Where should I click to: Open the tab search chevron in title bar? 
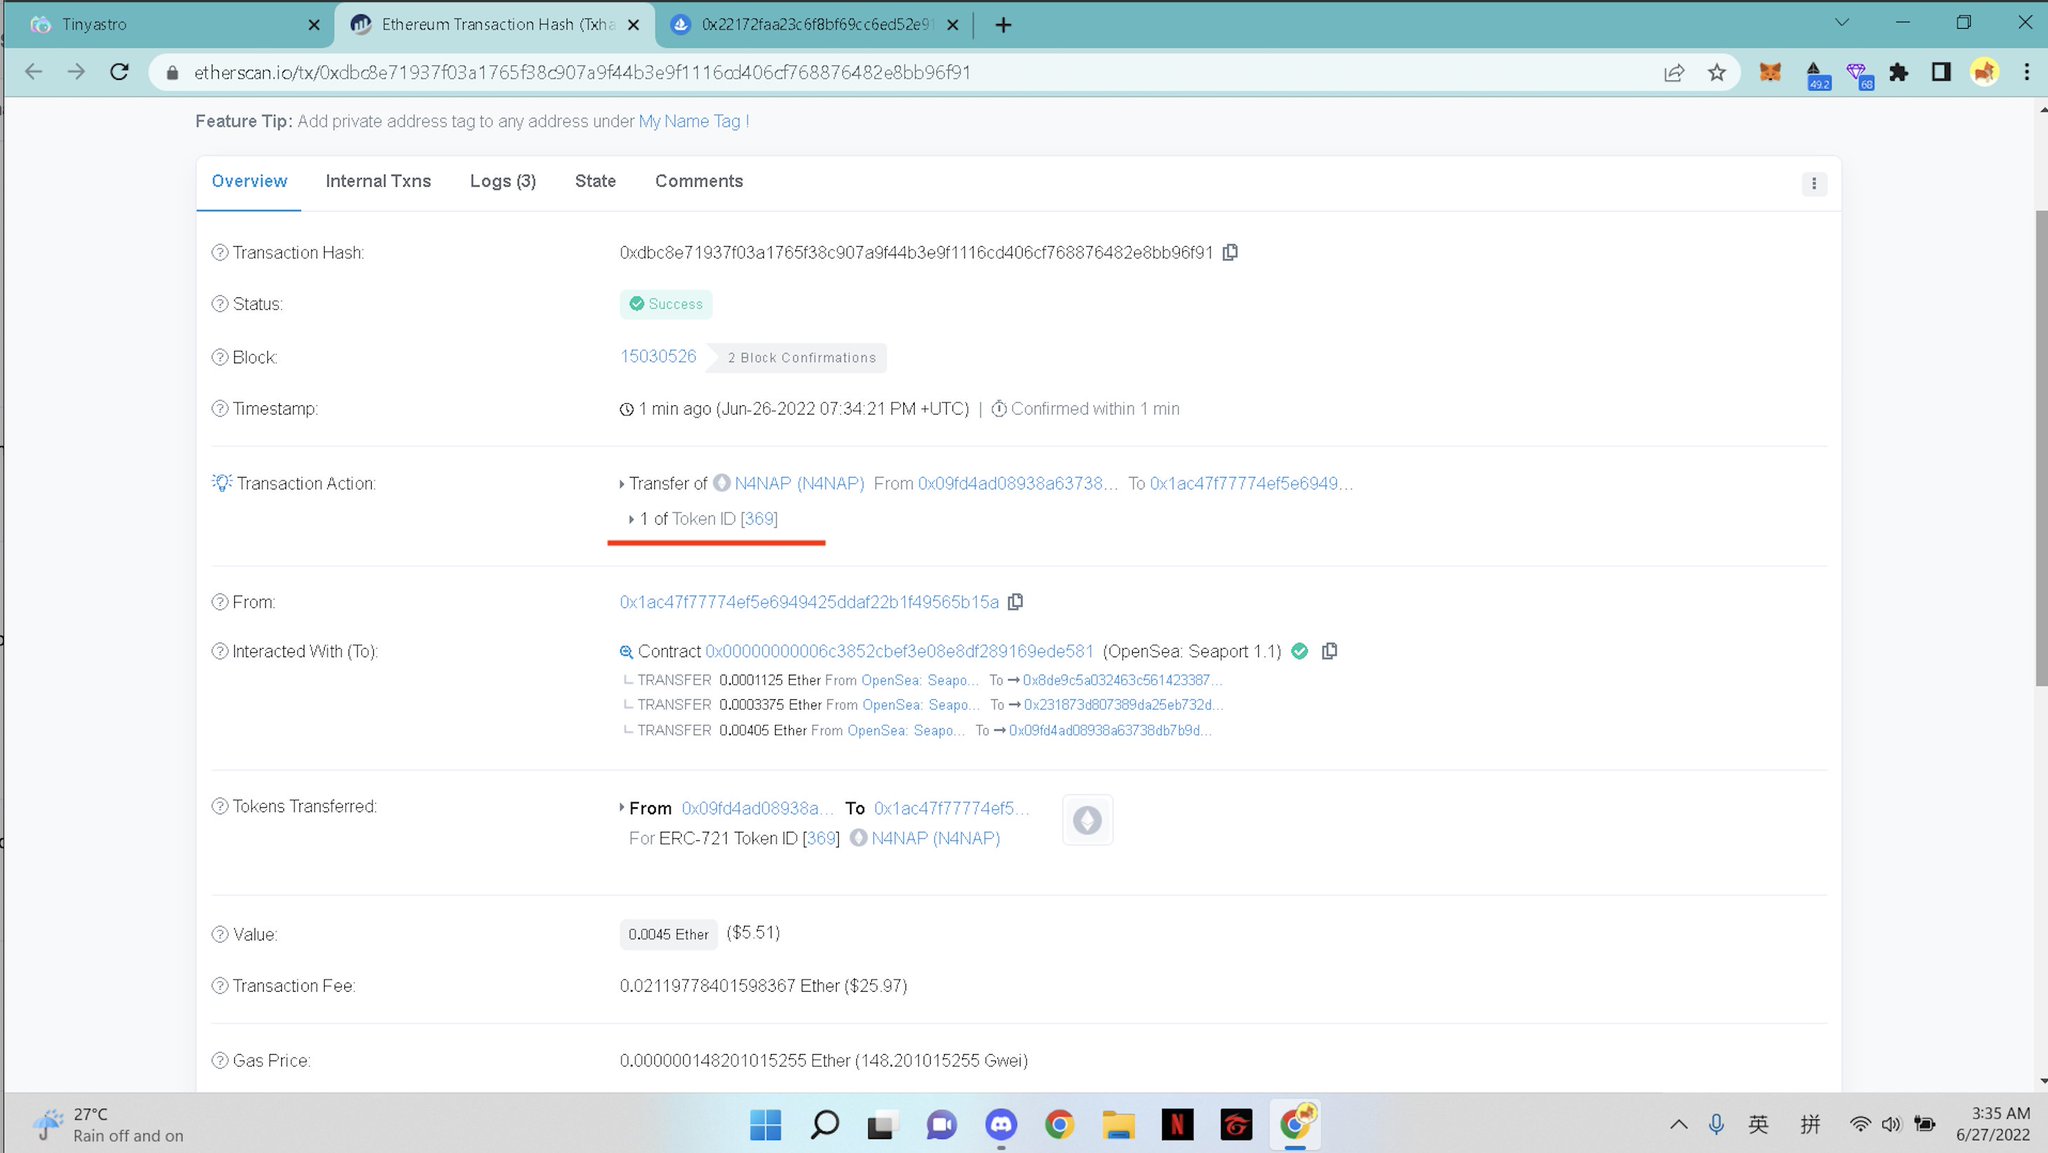click(x=1842, y=22)
